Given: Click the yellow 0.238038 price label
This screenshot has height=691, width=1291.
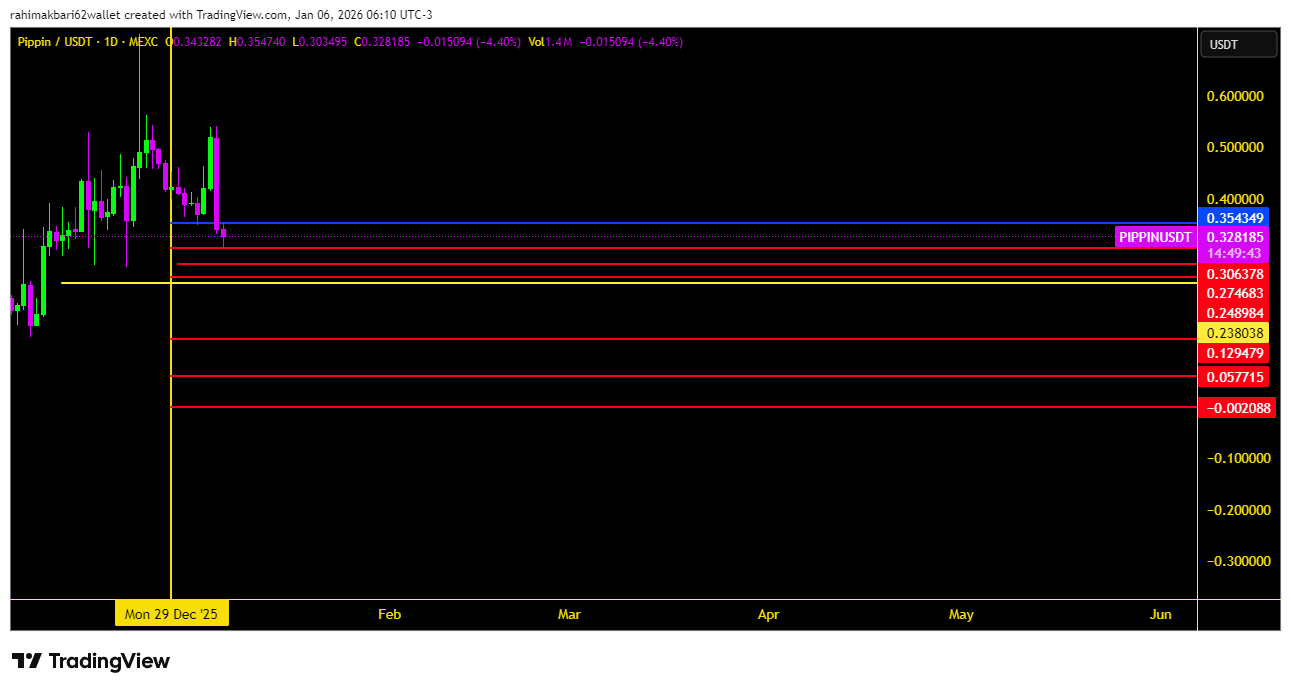Looking at the screenshot, I should coord(1236,333).
